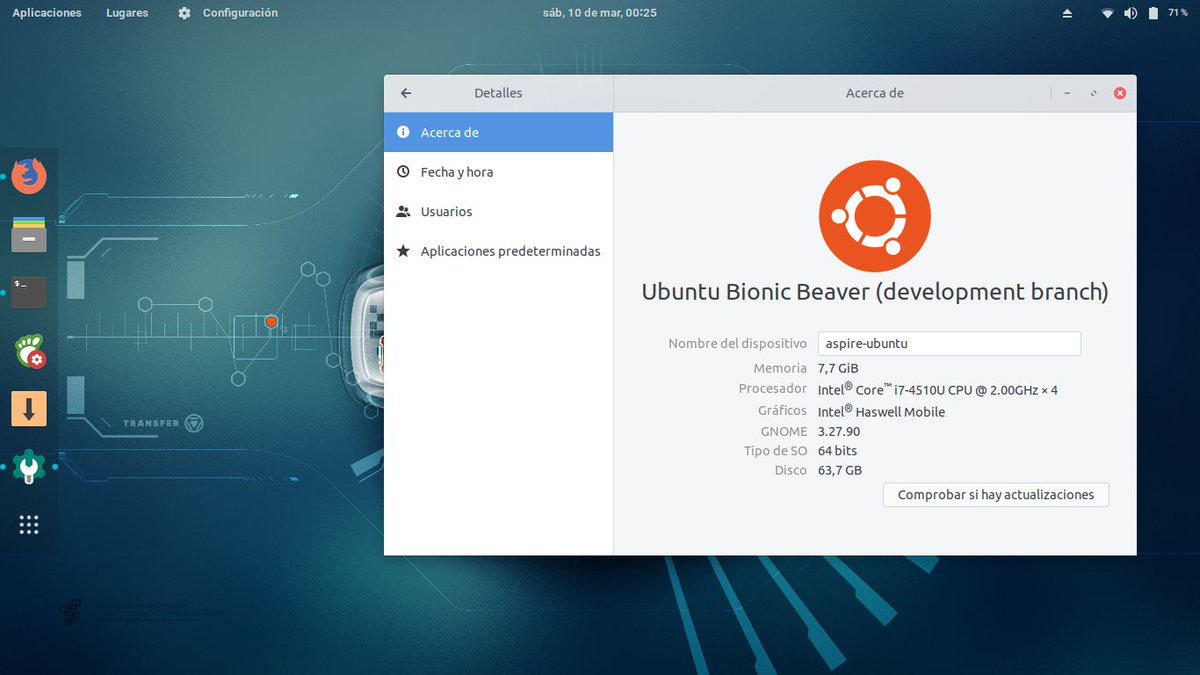The height and width of the screenshot is (675, 1200).
Task: Launch Firefox from the dock
Action: 29,176
